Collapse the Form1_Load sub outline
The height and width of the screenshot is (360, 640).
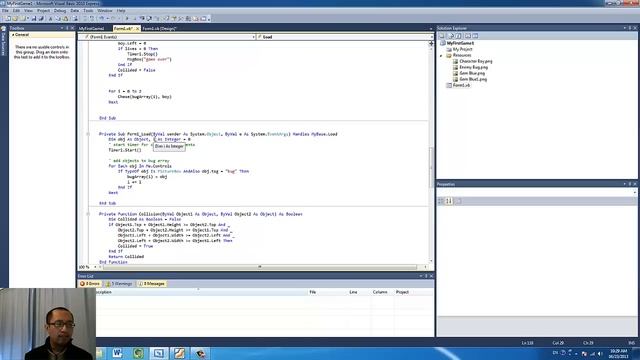pos(88,134)
